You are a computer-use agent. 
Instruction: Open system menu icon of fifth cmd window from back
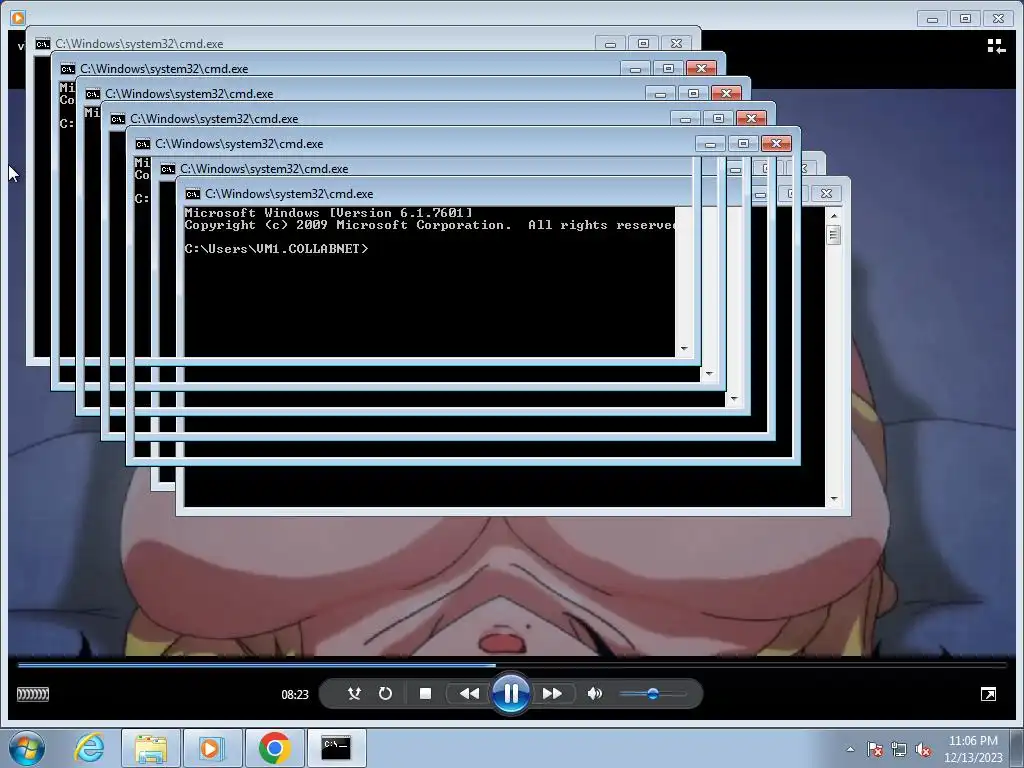click(142, 144)
